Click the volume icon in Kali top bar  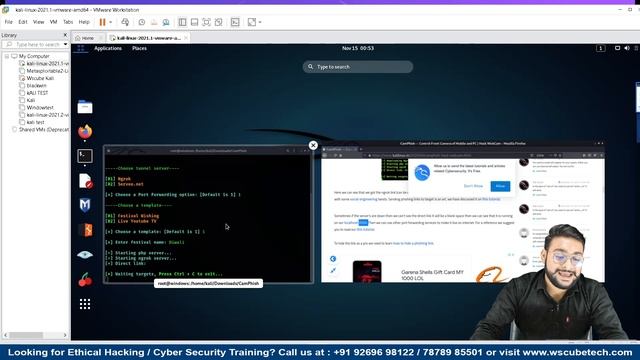point(627,48)
